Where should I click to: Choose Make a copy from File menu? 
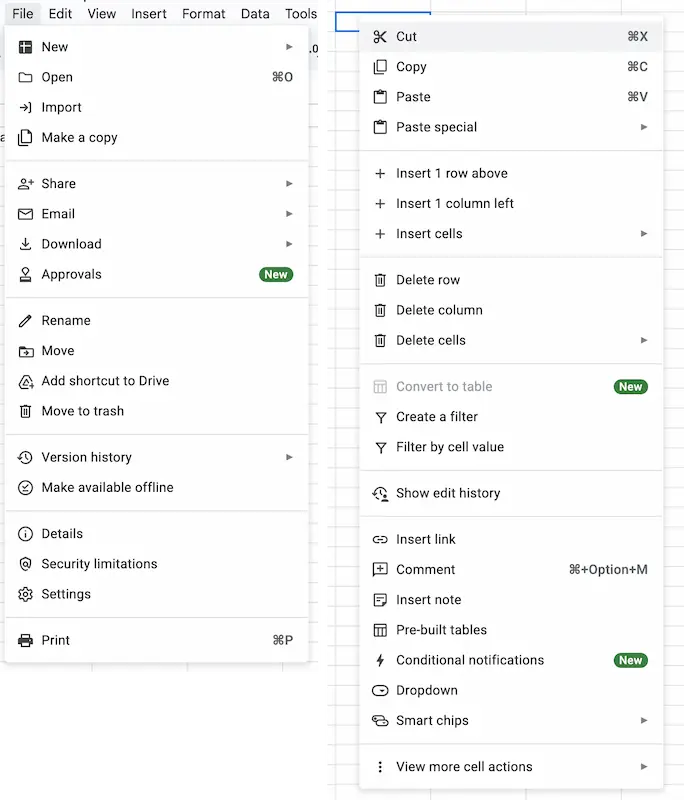tap(79, 138)
